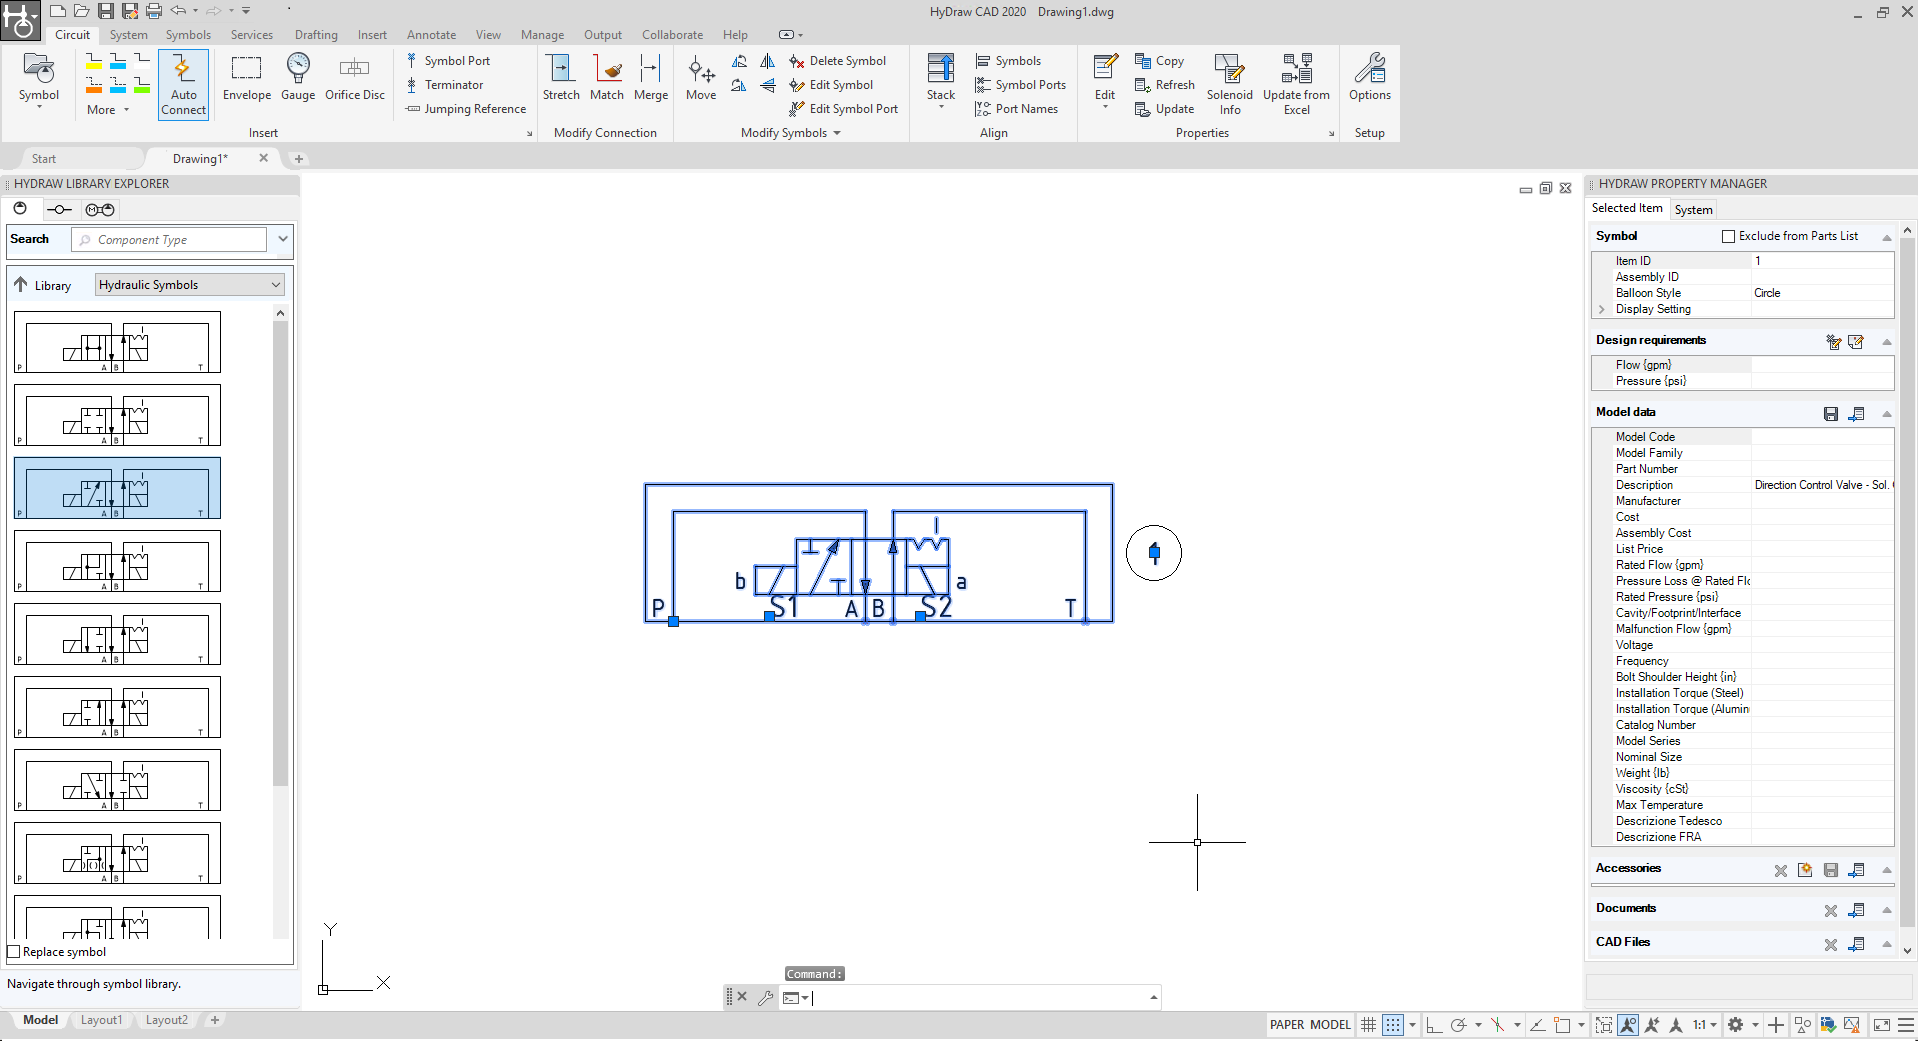Click the Jumping Reference button
Screen dimensions: 1918x1041
[x=466, y=109]
